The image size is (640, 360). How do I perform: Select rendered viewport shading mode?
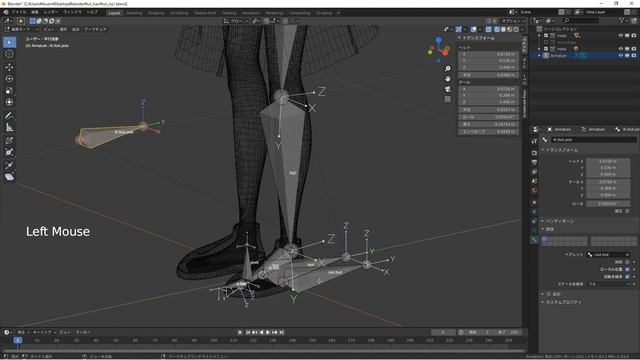point(516,29)
